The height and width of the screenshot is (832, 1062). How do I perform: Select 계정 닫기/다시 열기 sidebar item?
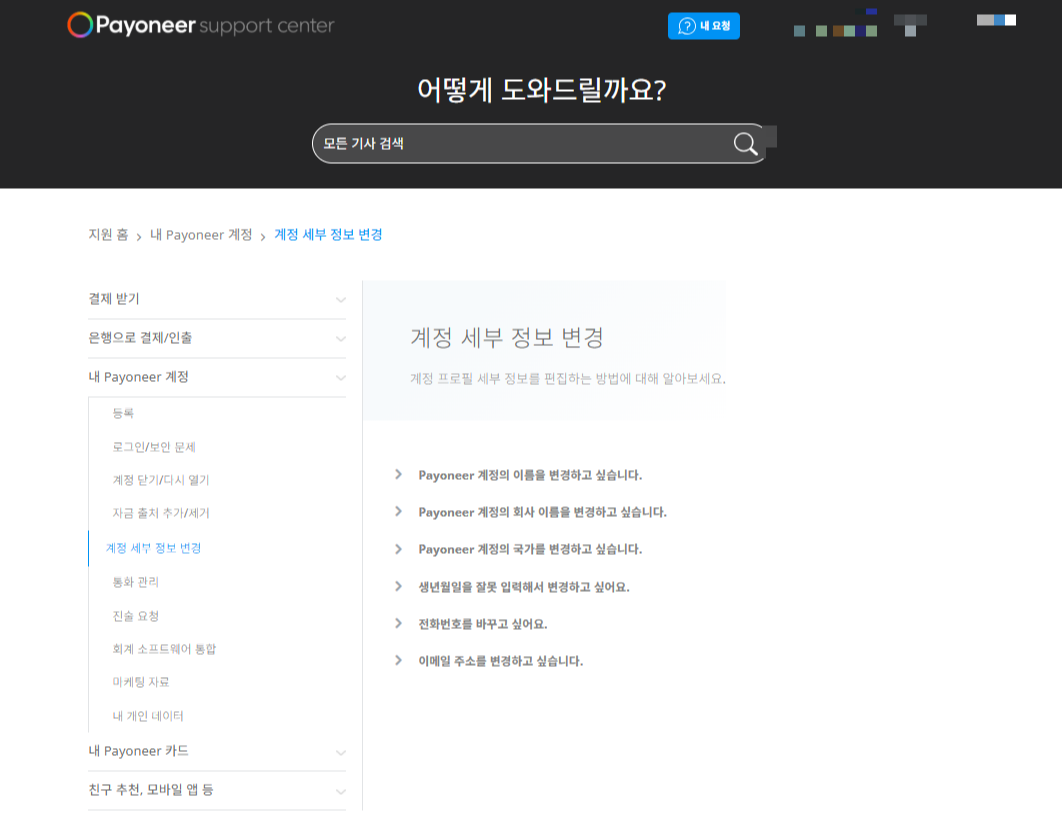coord(161,480)
